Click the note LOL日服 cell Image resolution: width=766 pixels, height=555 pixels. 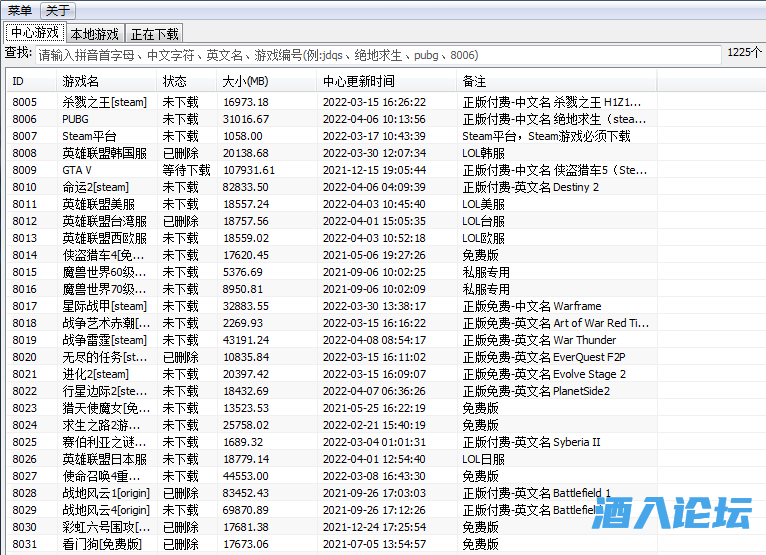[483, 459]
